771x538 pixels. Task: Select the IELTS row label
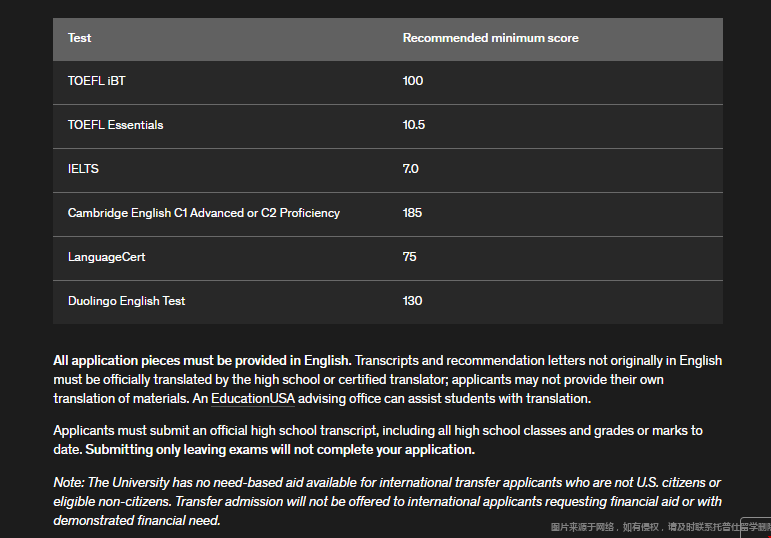83,169
